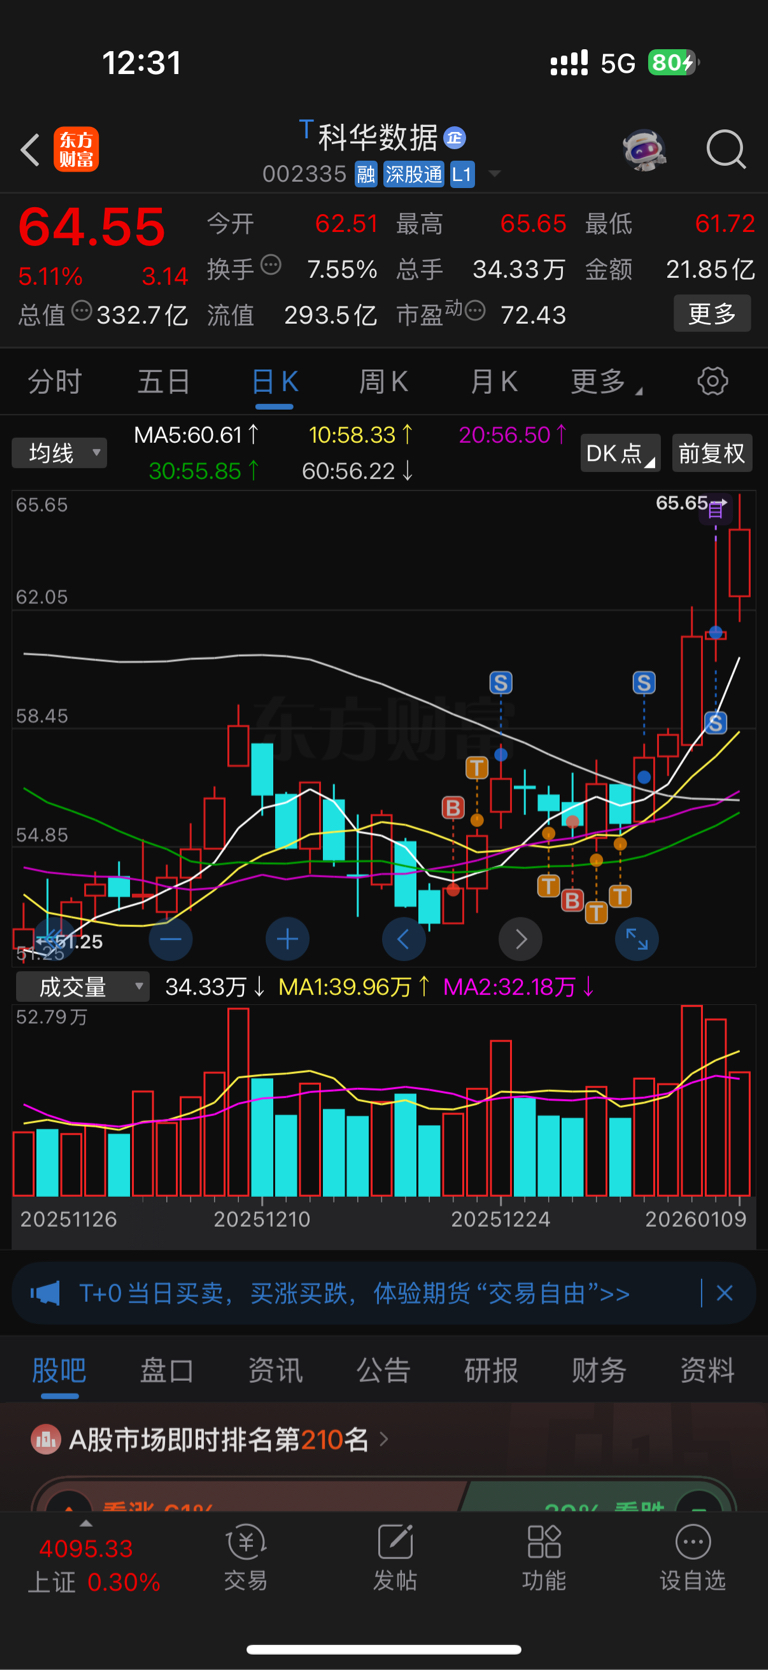The height and width of the screenshot is (1670, 768).
Task: Tap the blue enterprise badge beside 科华数据
Action: pyautogui.click(x=454, y=138)
